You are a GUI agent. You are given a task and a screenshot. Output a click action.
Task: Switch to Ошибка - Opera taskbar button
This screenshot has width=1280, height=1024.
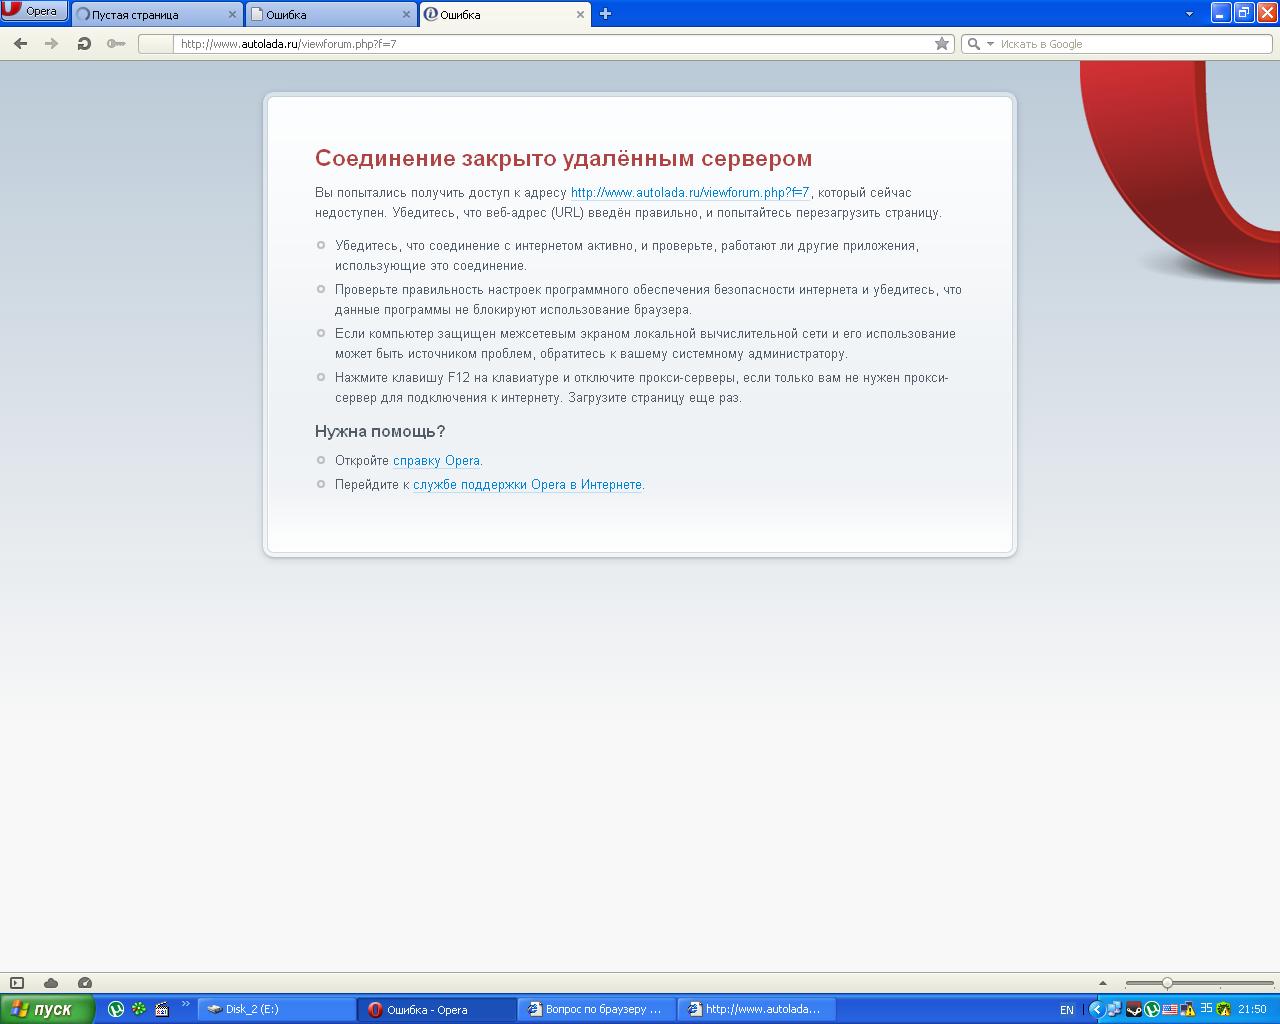437,1009
